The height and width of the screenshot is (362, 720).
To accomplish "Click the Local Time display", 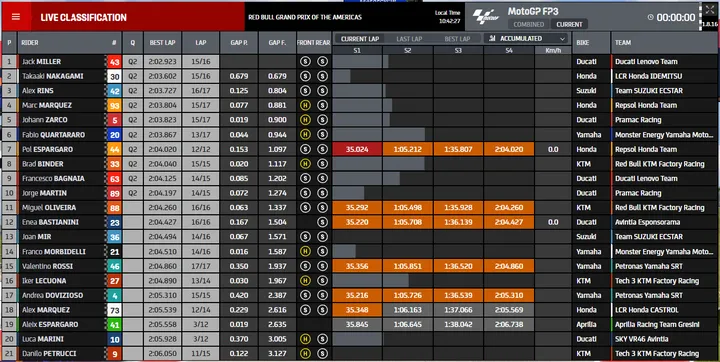I will pos(448,17).
